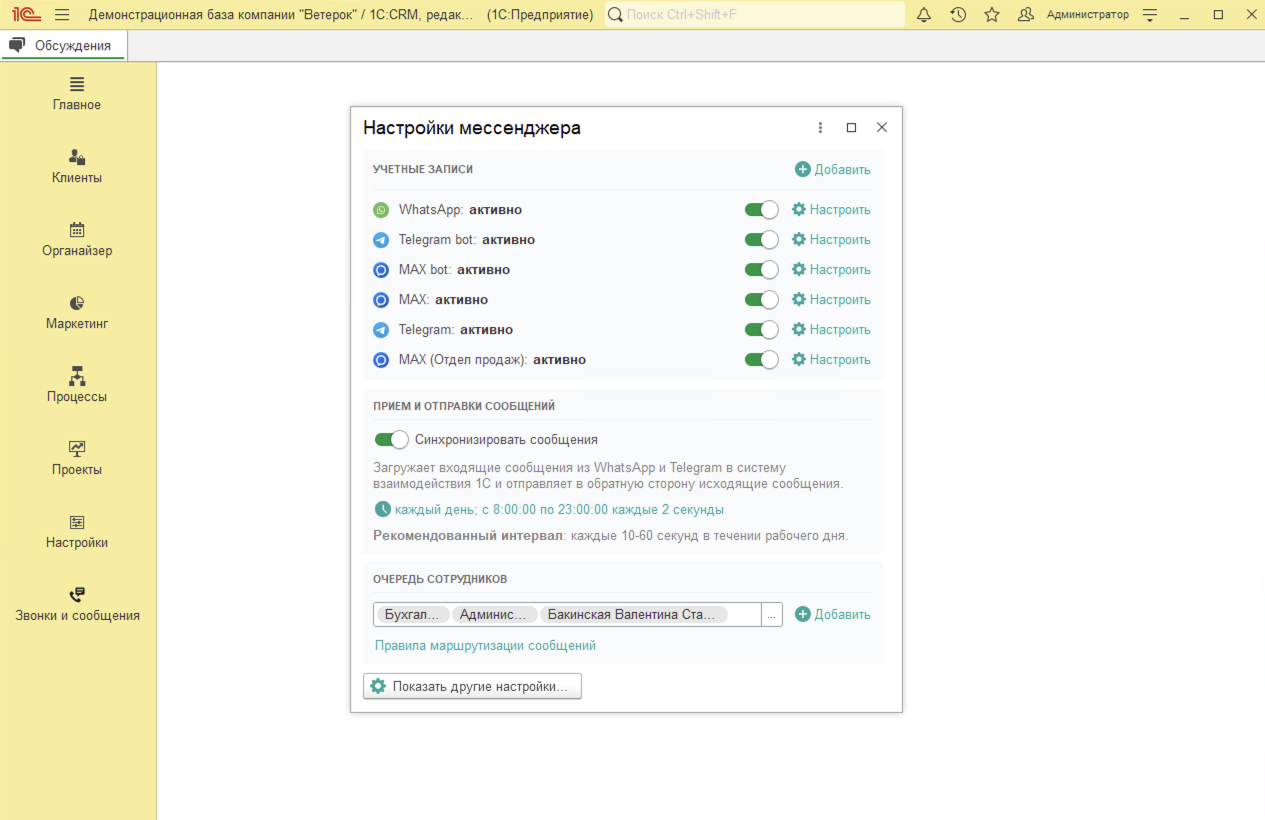The height and width of the screenshot is (820, 1265).
Task: Open Правила маршрутизации сообщений link
Action: pyautogui.click(x=485, y=646)
